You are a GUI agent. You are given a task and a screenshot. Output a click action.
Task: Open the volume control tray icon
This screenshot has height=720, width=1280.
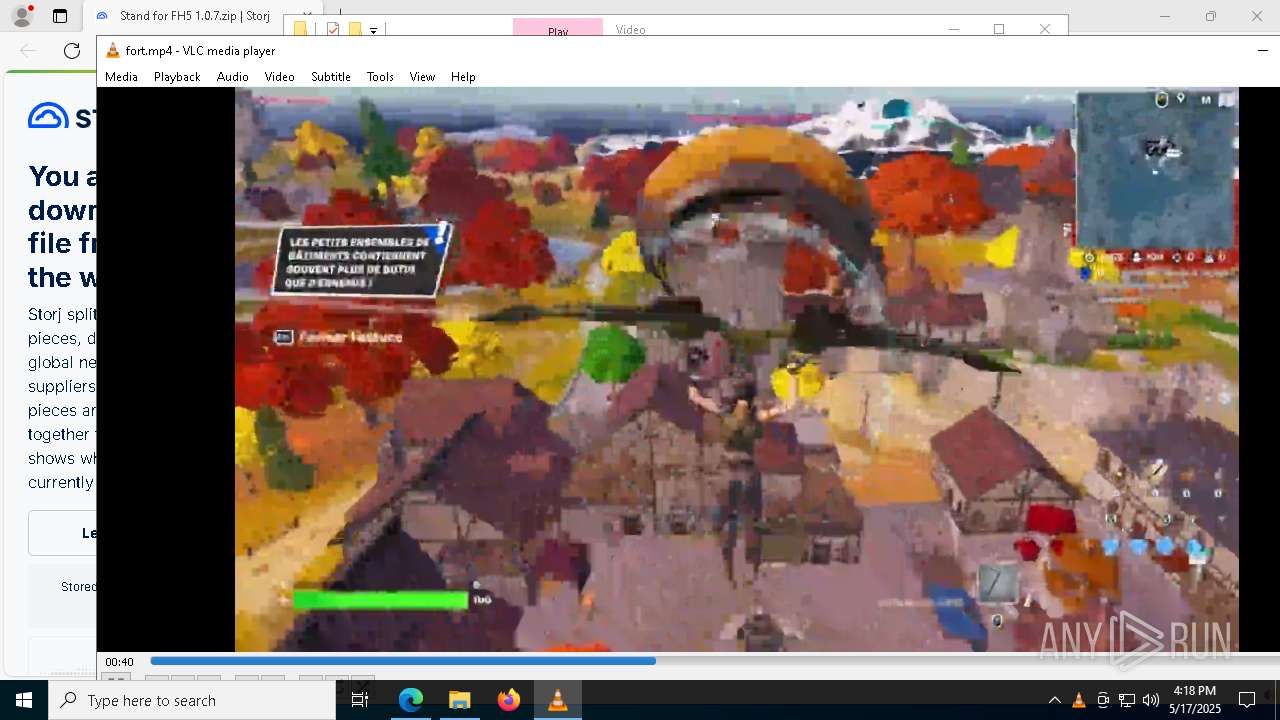tap(1151, 700)
